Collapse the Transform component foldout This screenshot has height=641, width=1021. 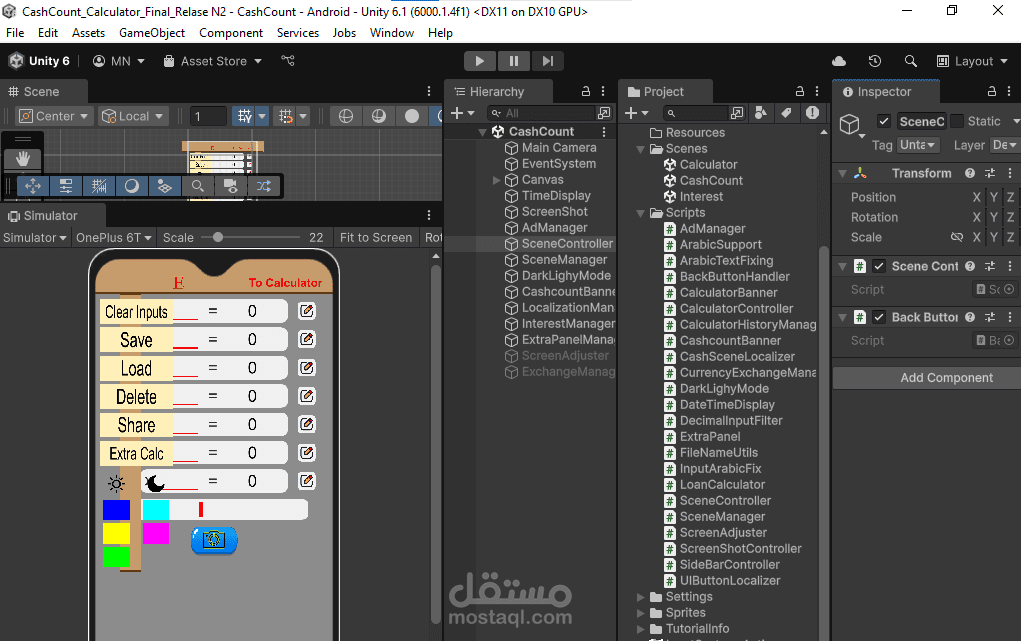pyautogui.click(x=843, y=173)
